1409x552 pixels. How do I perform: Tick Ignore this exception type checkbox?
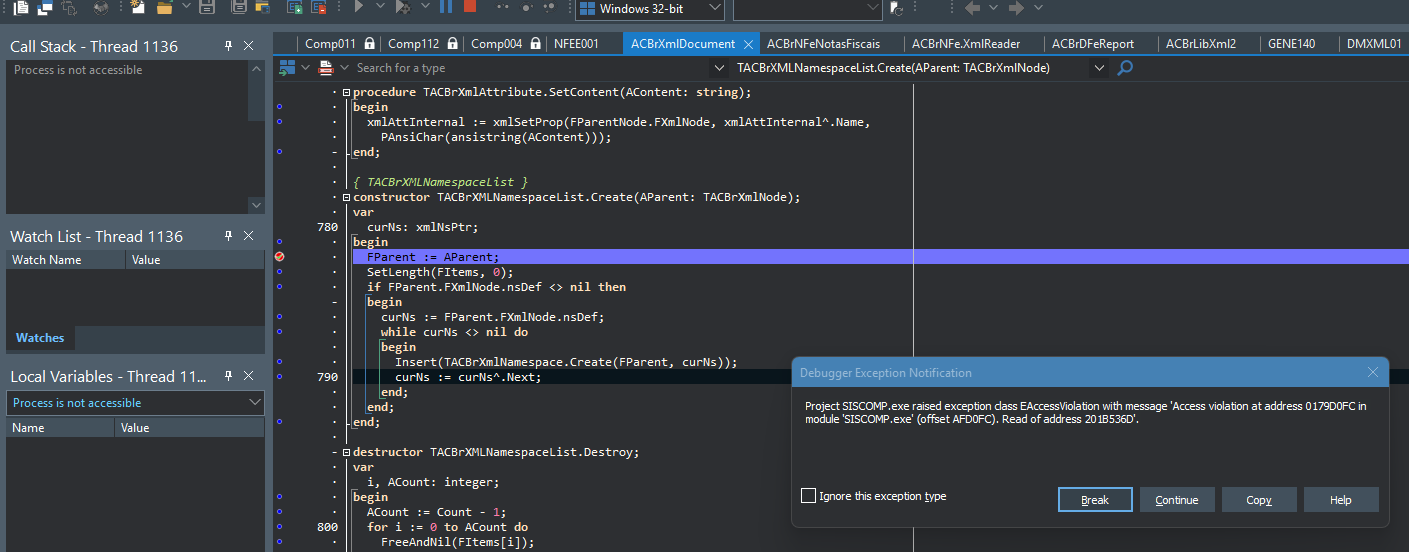(808, 496)
